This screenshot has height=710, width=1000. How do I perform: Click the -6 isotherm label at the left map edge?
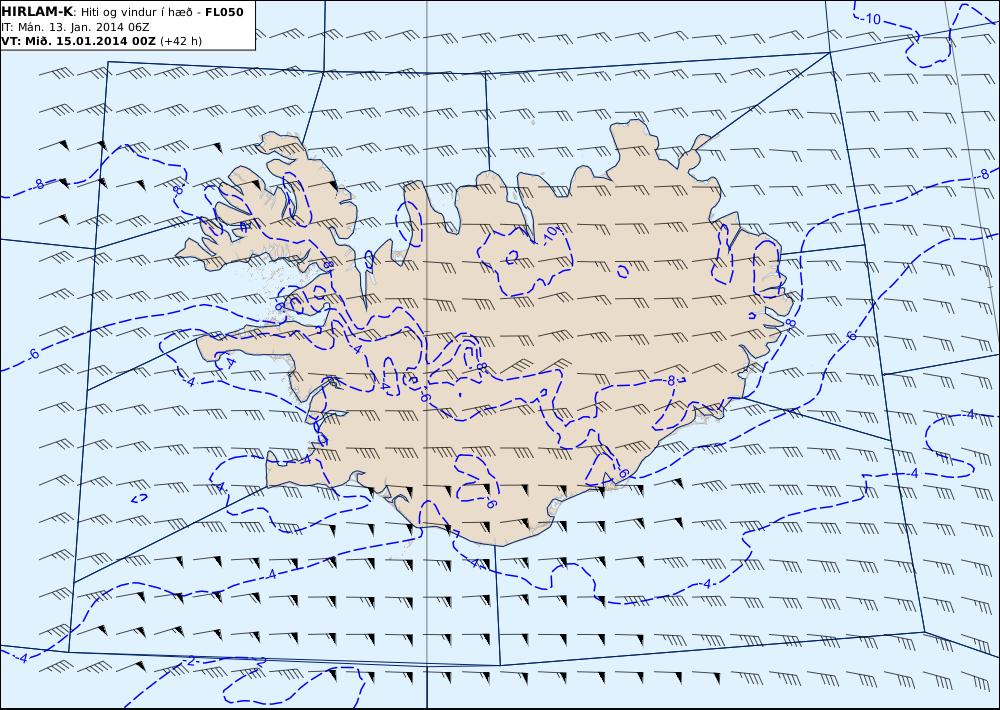pos(33,353)
